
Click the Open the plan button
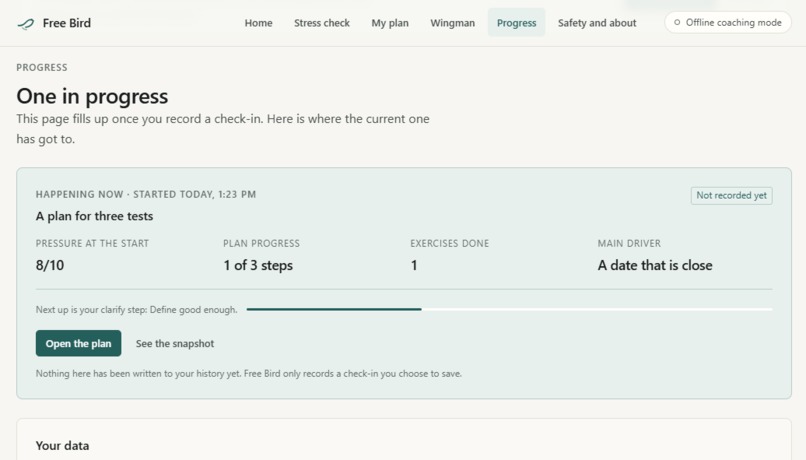[x=79, y=343]
